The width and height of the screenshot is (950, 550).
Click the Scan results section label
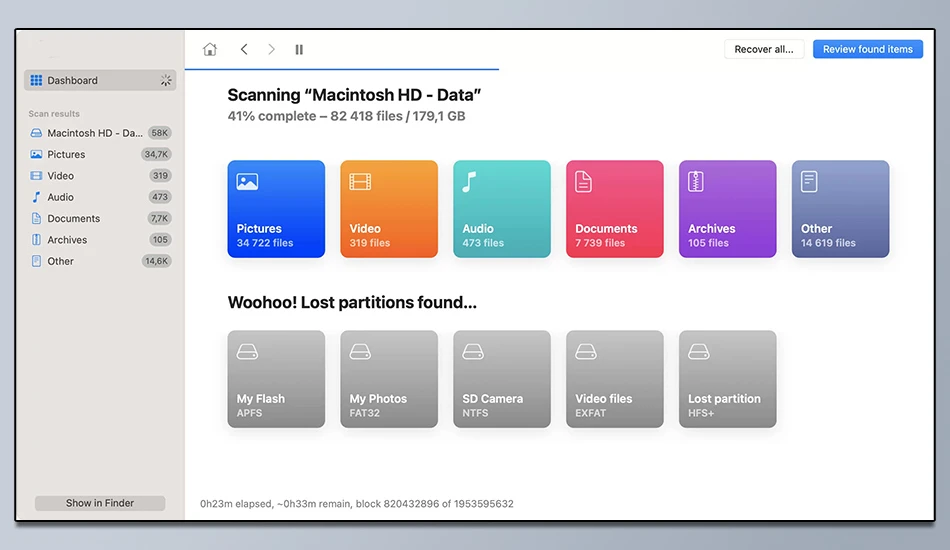click(x=54, y=113)
